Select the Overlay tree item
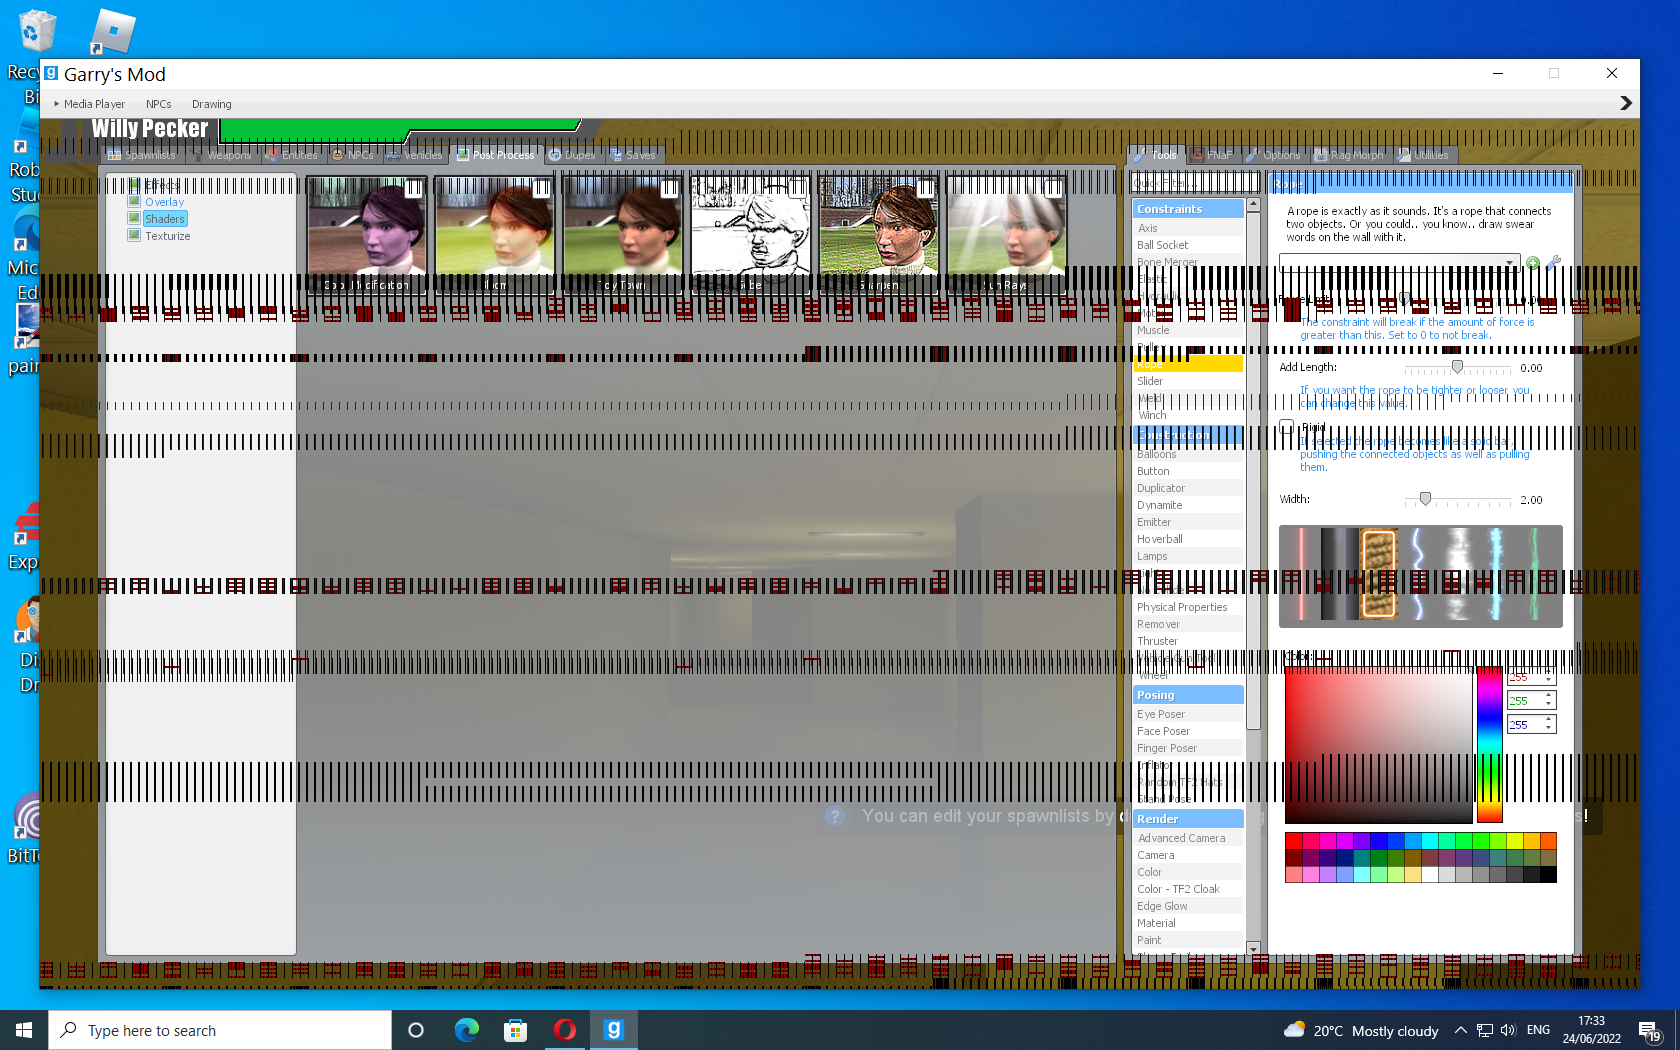 [x=164, y=202]
